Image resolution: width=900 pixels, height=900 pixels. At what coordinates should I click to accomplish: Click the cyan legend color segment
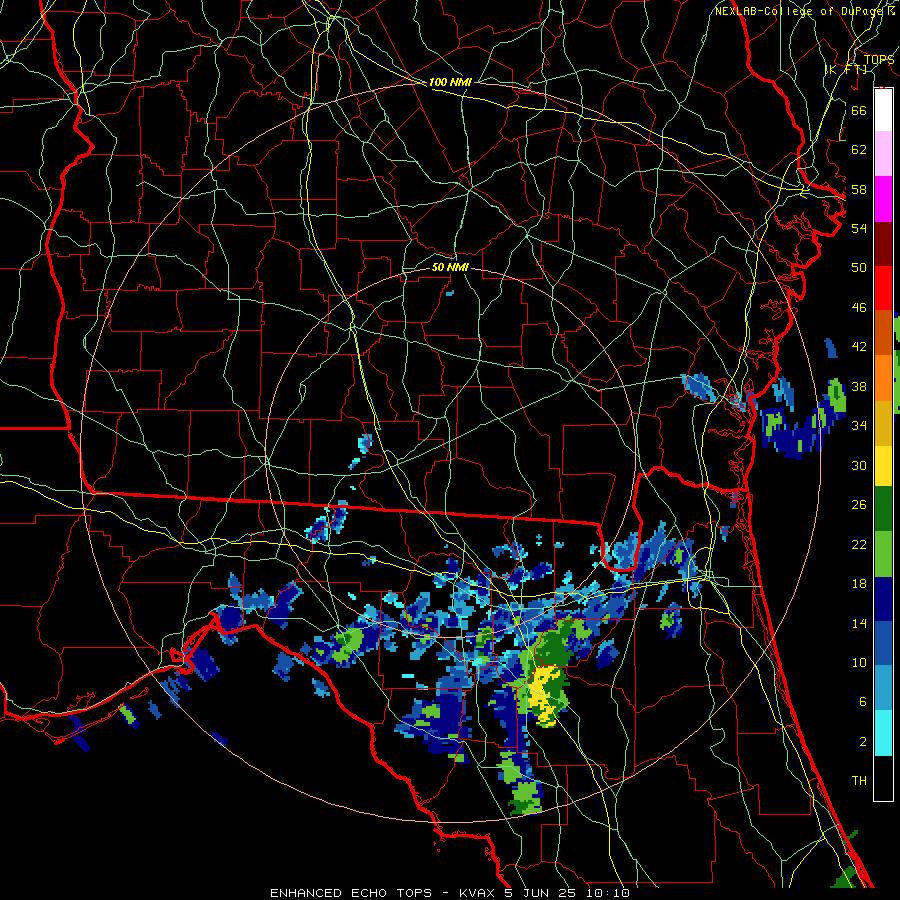click(x=883, y=733)
